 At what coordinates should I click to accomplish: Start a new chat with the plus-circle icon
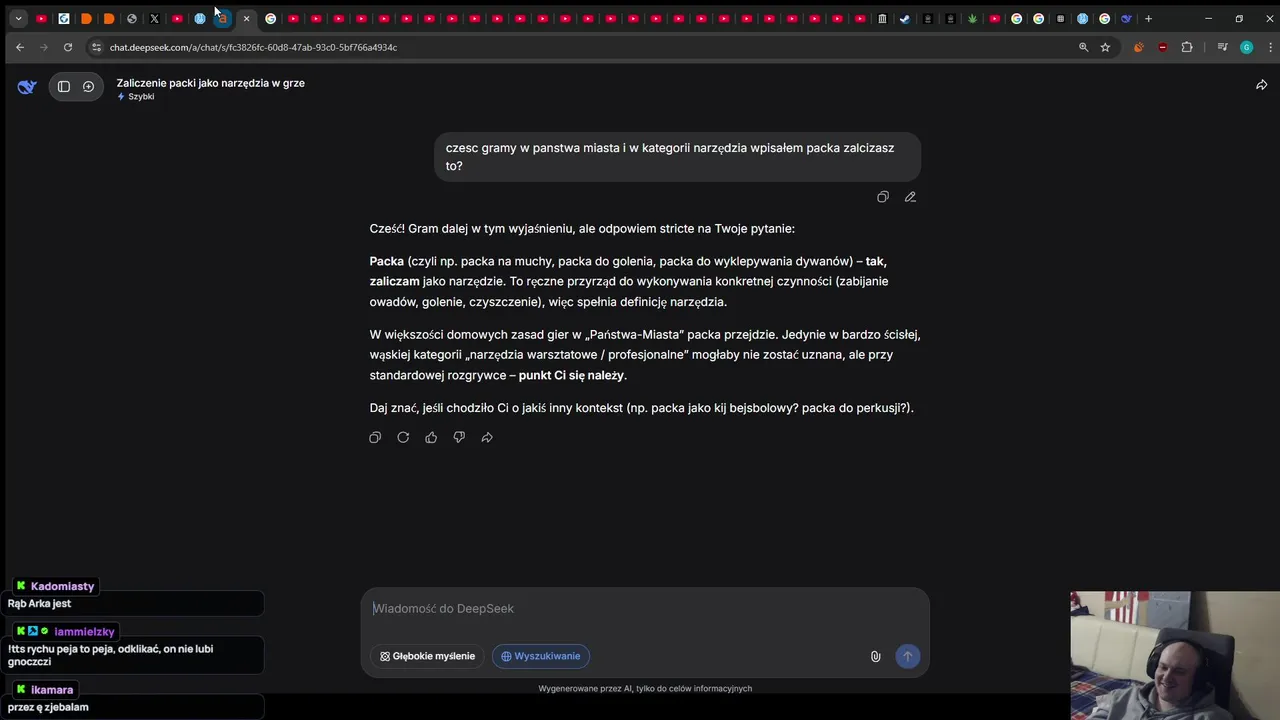click(88, 87)
